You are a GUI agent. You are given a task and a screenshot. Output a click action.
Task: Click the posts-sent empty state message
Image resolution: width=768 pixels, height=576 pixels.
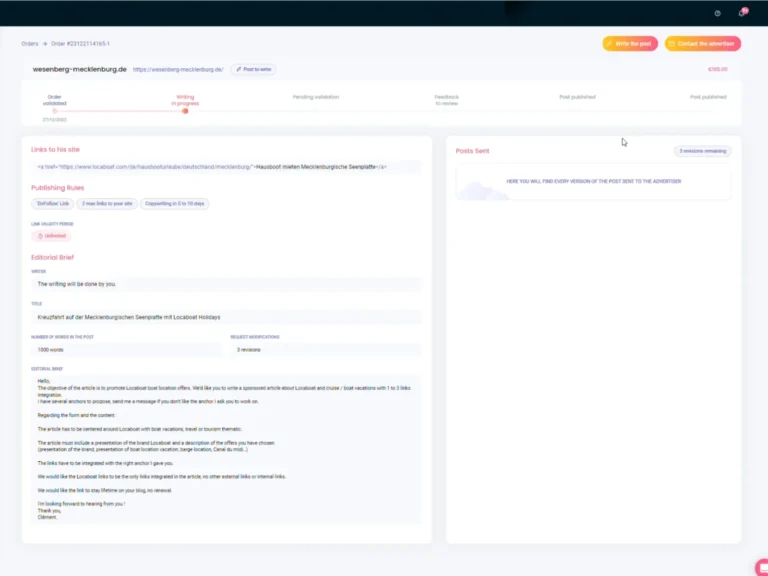pyautogui.click(x=594, y=181)
